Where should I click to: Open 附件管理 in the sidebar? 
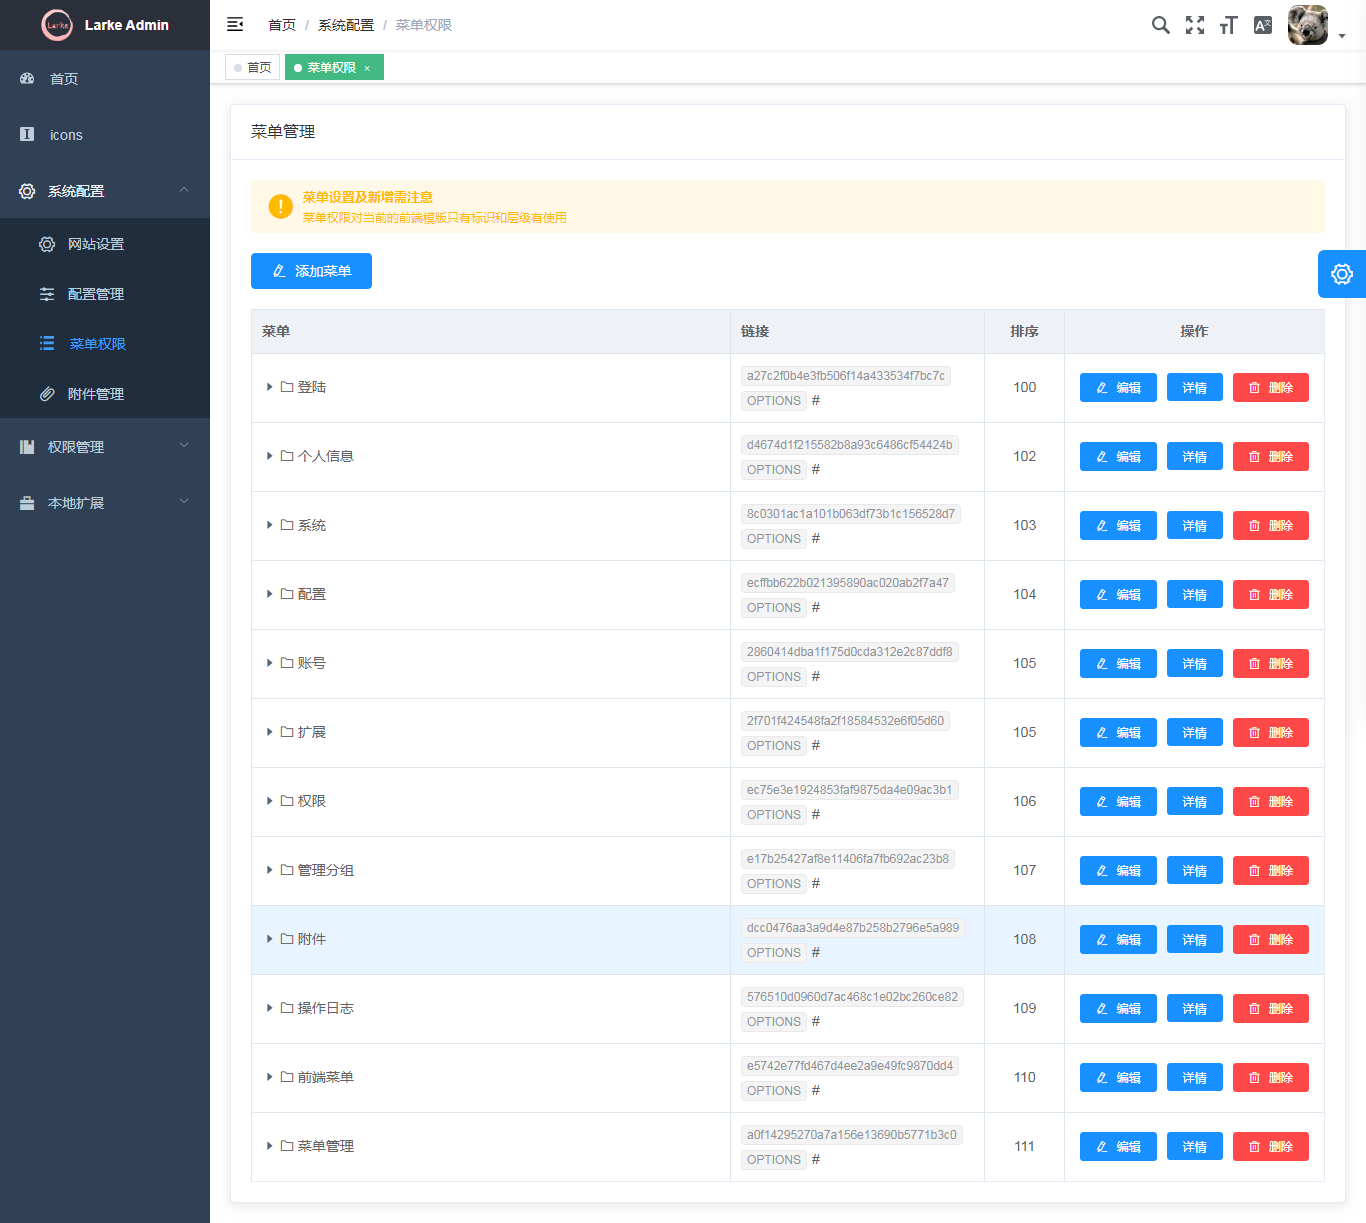pyautogui.click(x=105, y=394)
